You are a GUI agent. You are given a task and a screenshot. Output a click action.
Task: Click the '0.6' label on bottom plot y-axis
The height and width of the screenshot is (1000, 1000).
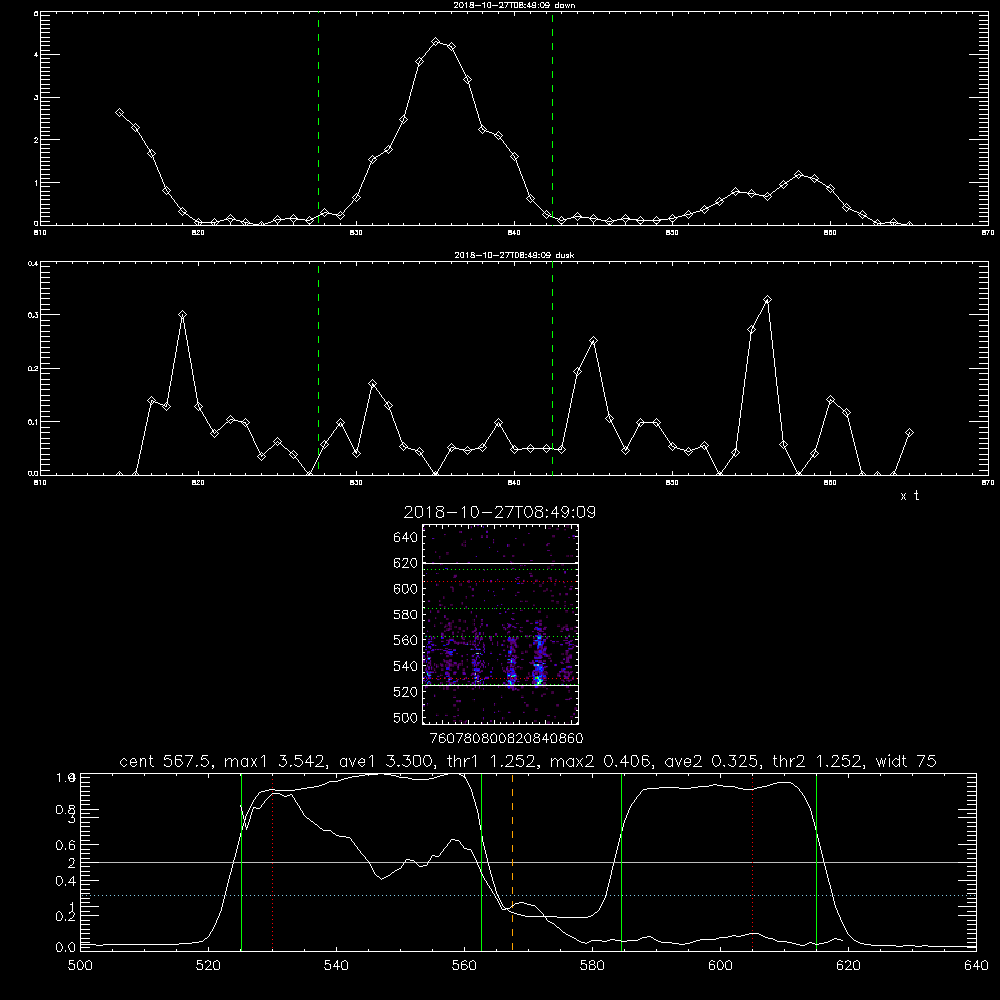[x=66, y=845]
